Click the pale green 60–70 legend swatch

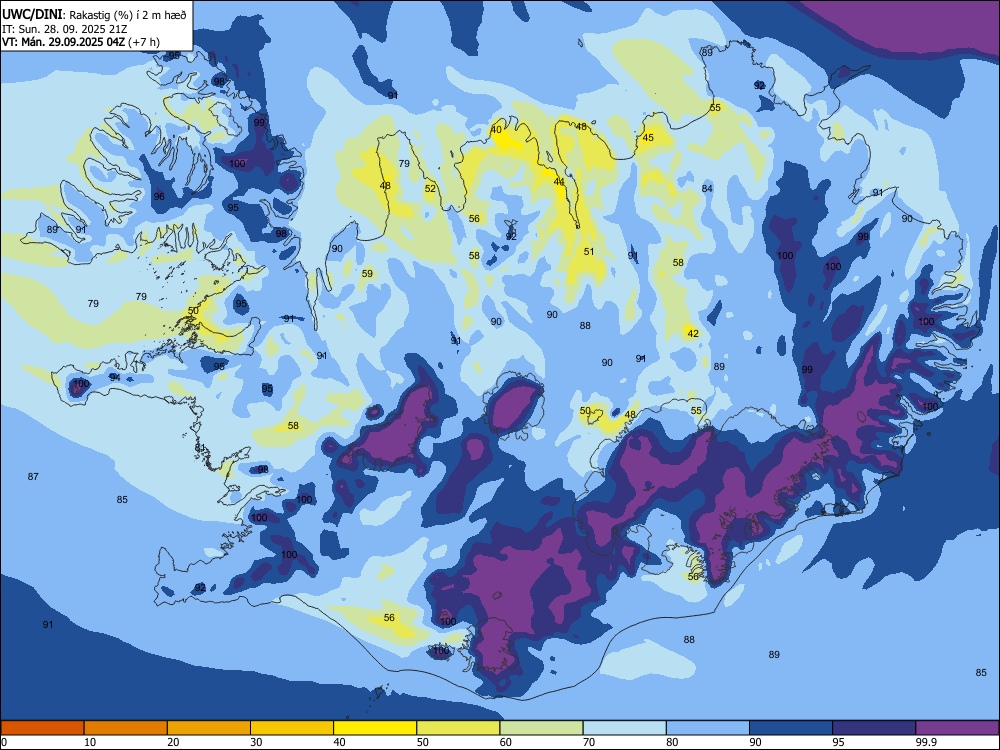coord(541,728)
